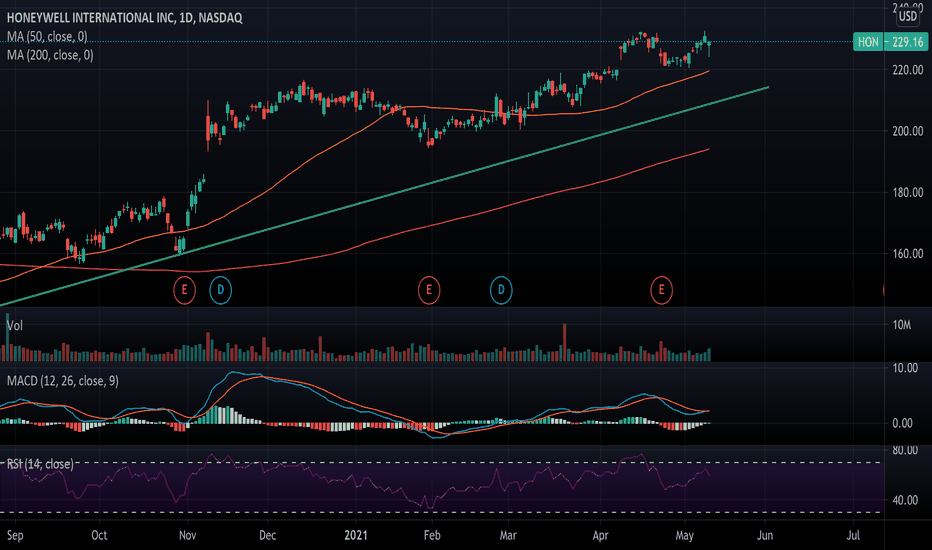Click the 10.00 MACD axis label
This screenshot has width=932, height=550.
pyautogui.click(x=905, y=368)
